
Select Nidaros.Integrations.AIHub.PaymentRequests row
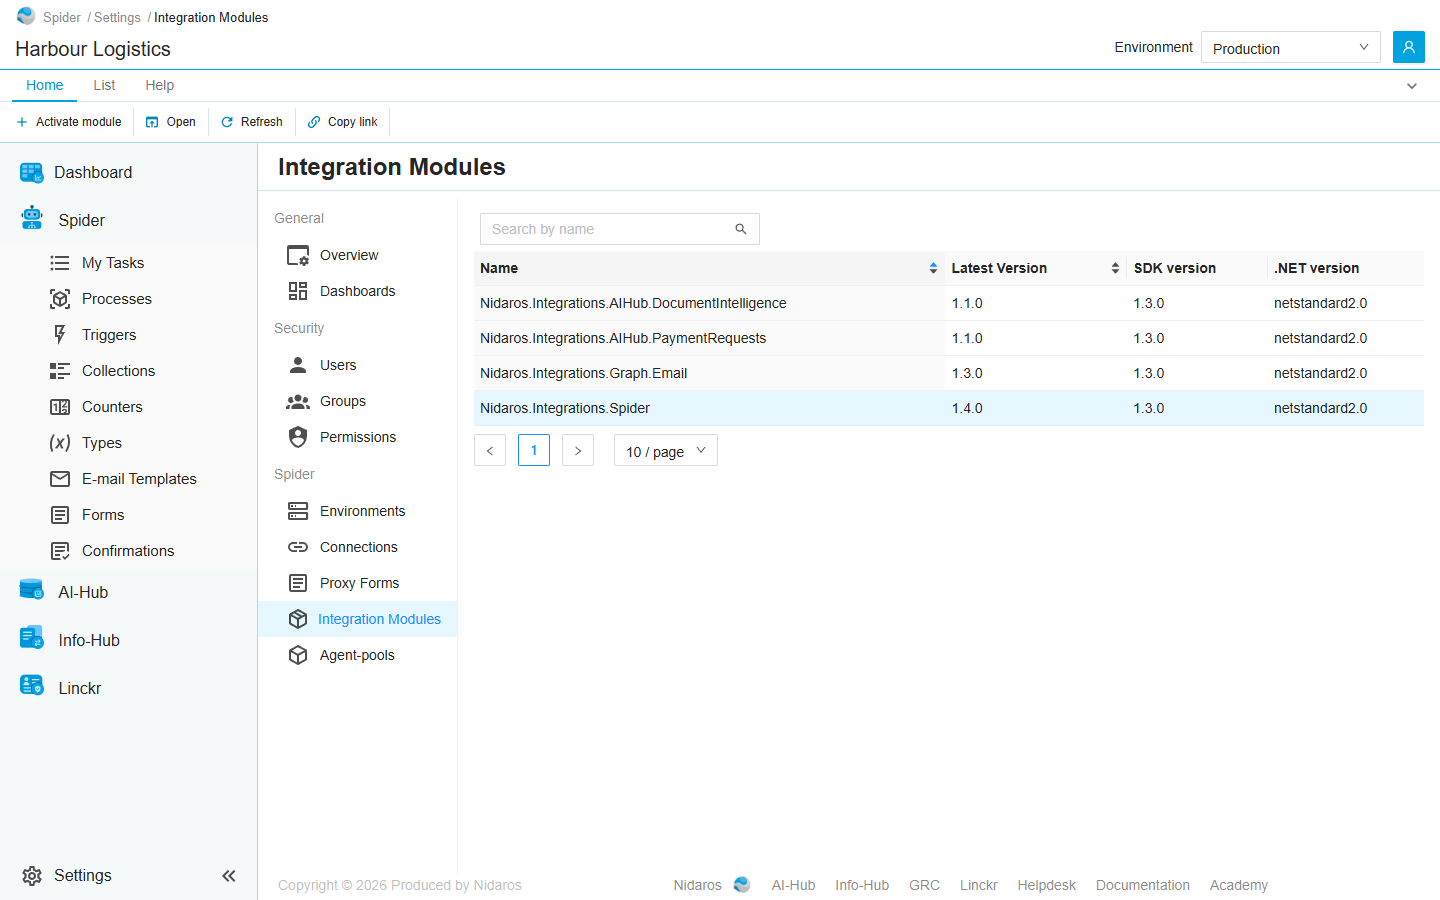pyautogui.click(x=949, y=338)
